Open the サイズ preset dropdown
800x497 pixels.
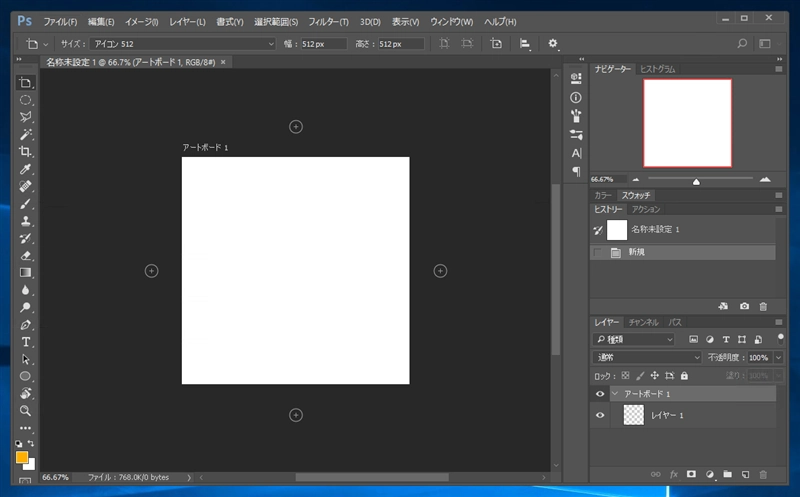(x=182, y=44)
